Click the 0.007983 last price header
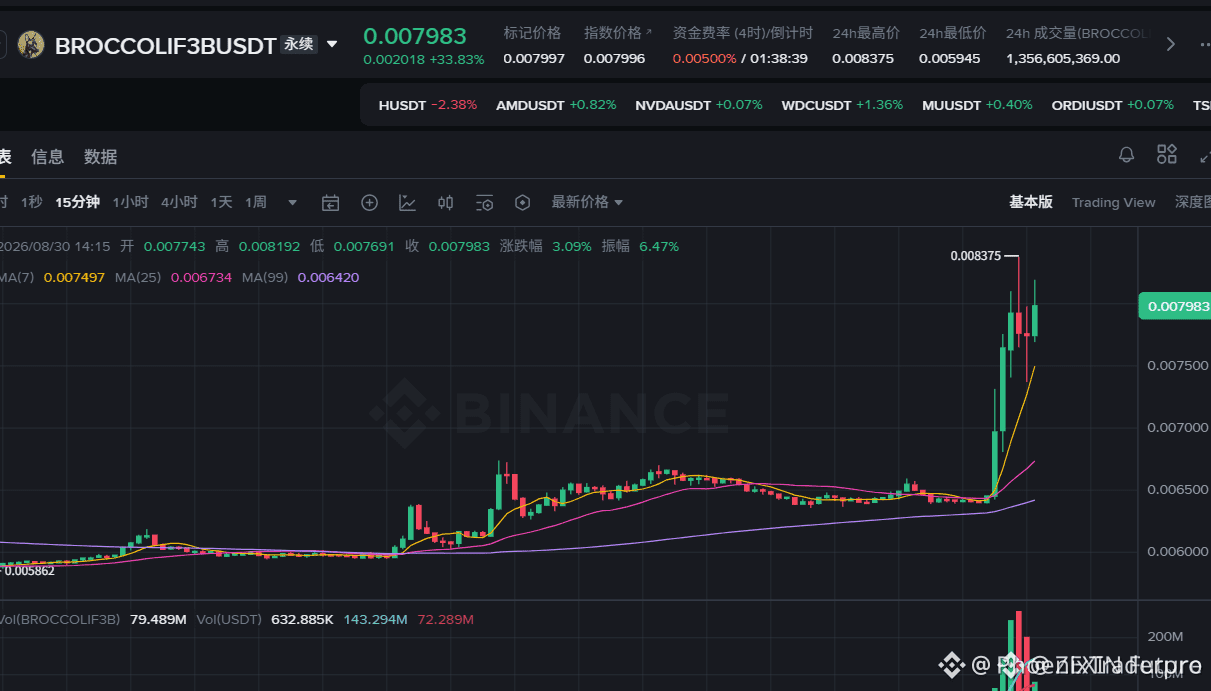This screenshot has width=1211, height=691. (415, 36)
